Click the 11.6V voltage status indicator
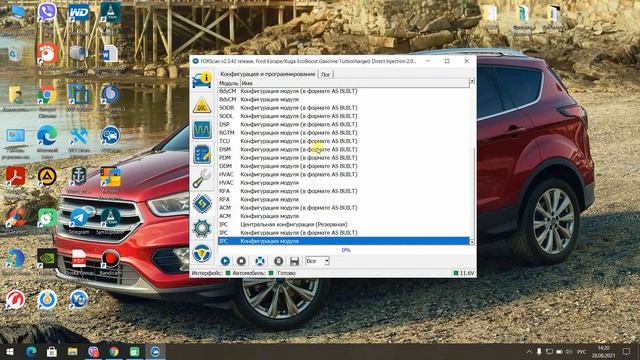Image resolution: width=640 pixels, height=360 pixels. tap(464, 273)
